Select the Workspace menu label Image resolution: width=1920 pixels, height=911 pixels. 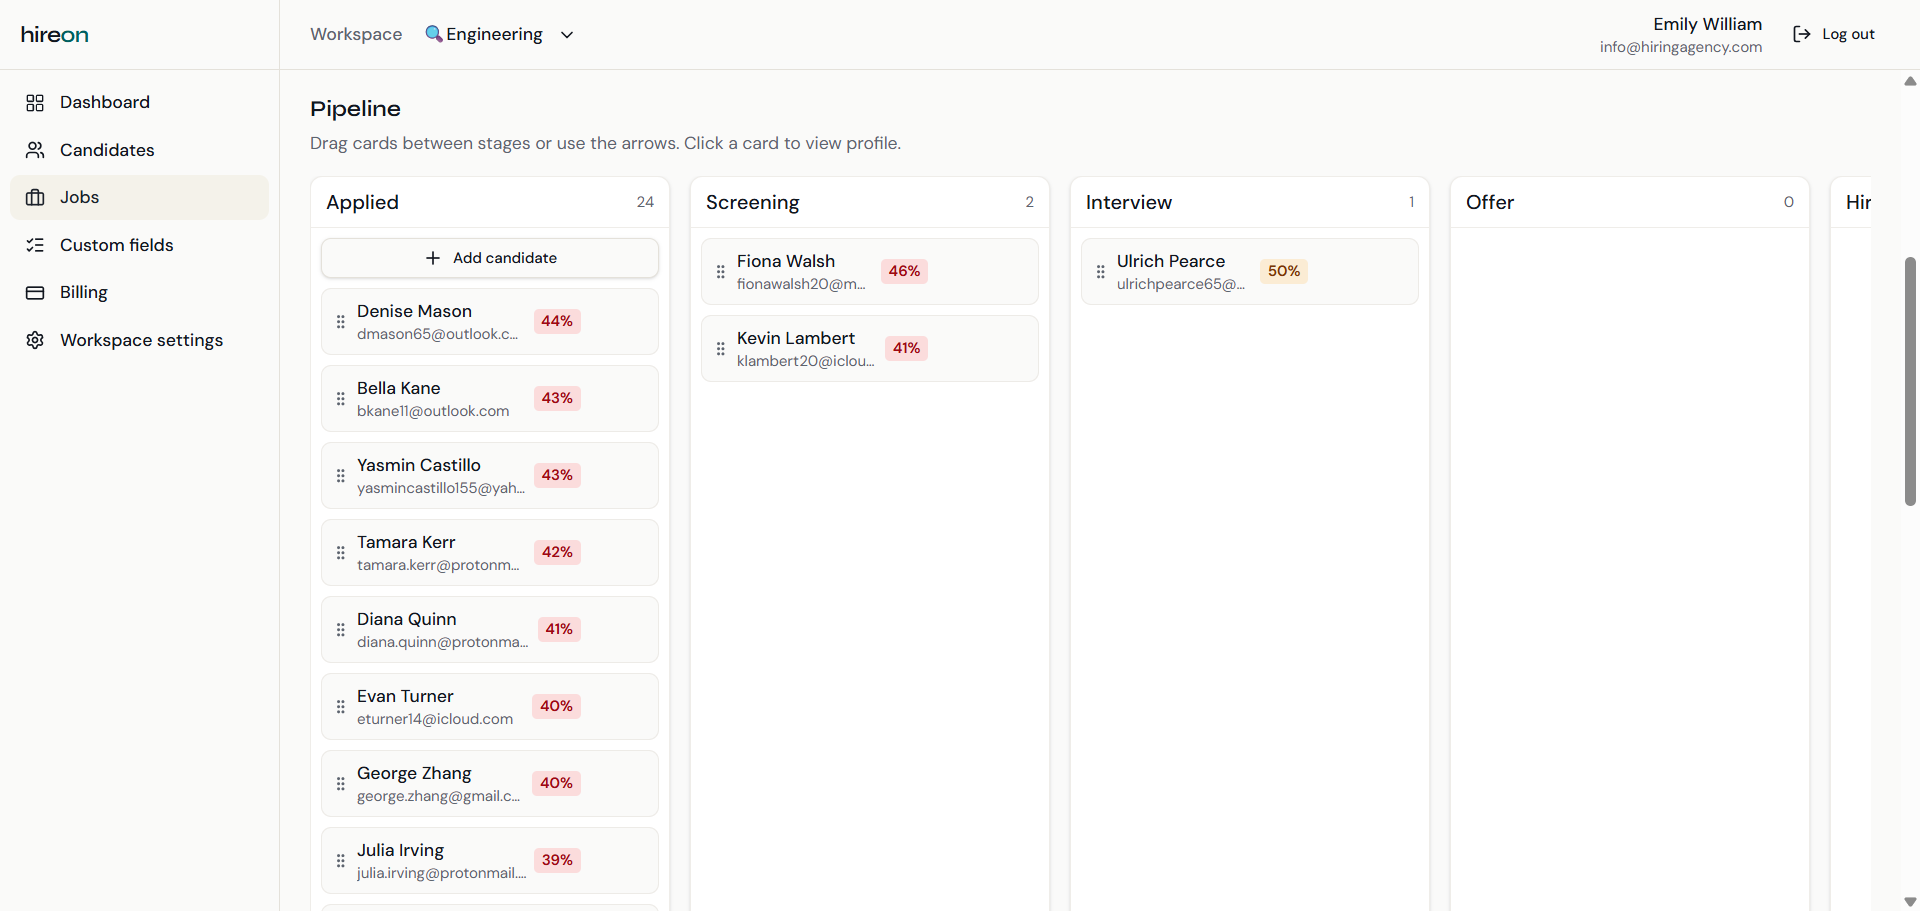355,33
